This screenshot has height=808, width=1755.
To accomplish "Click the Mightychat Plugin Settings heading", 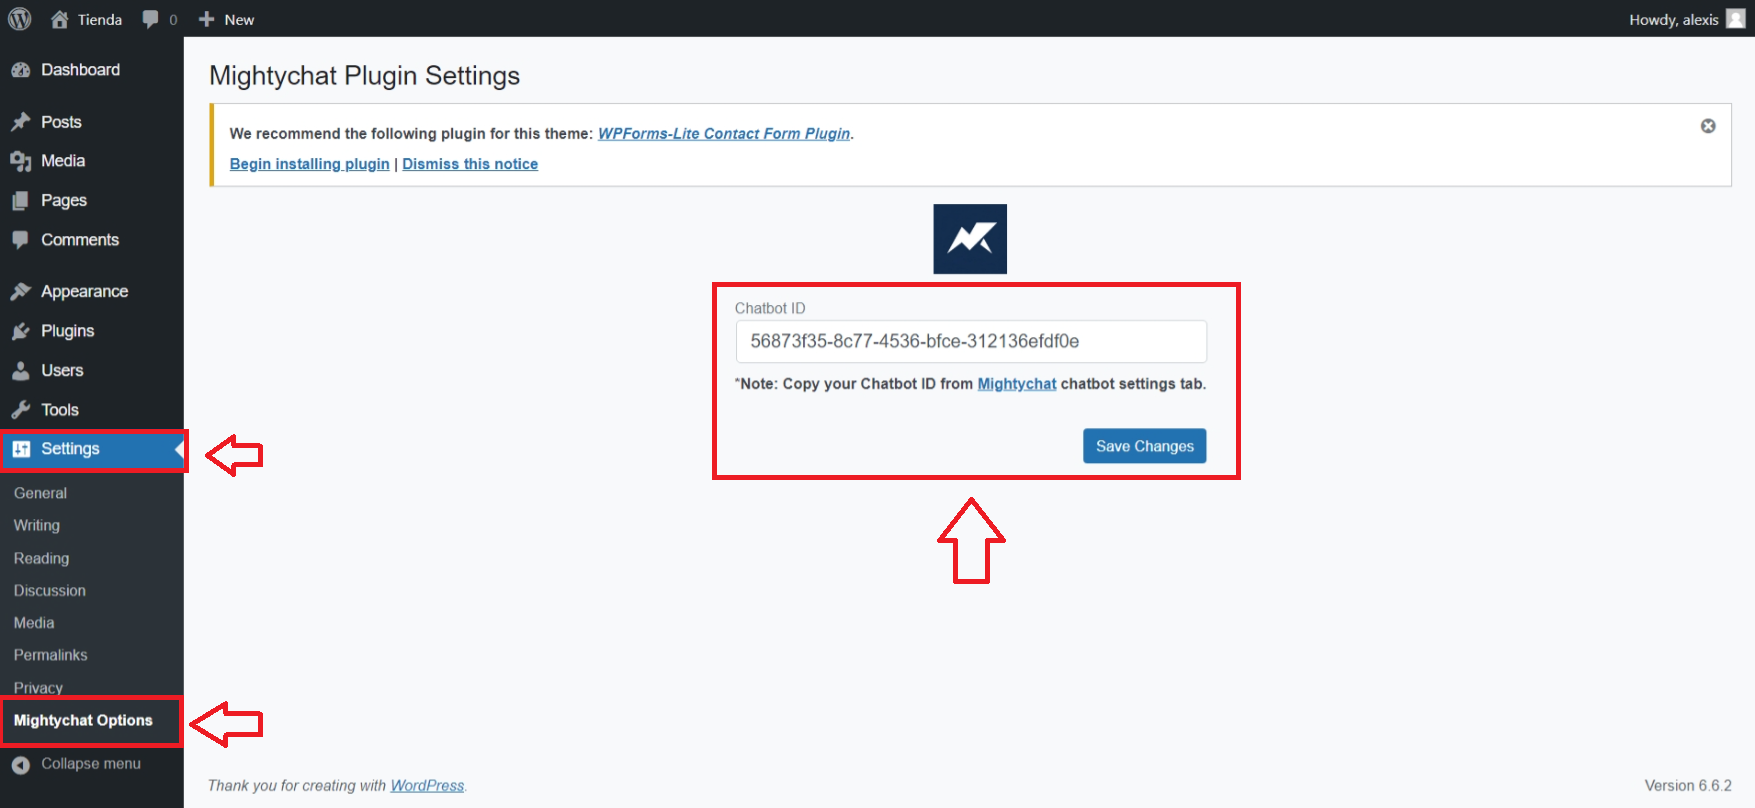I will (x=364, y=76).
